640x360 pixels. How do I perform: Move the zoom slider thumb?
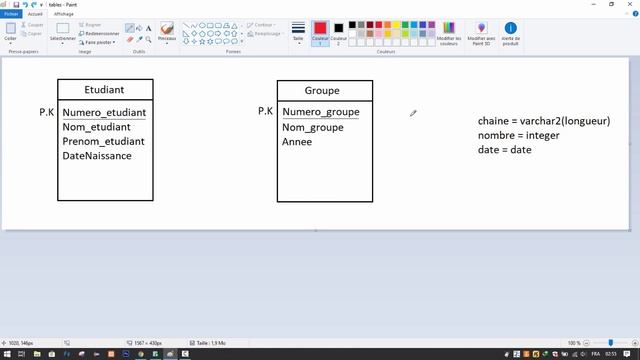coord(611,343)
